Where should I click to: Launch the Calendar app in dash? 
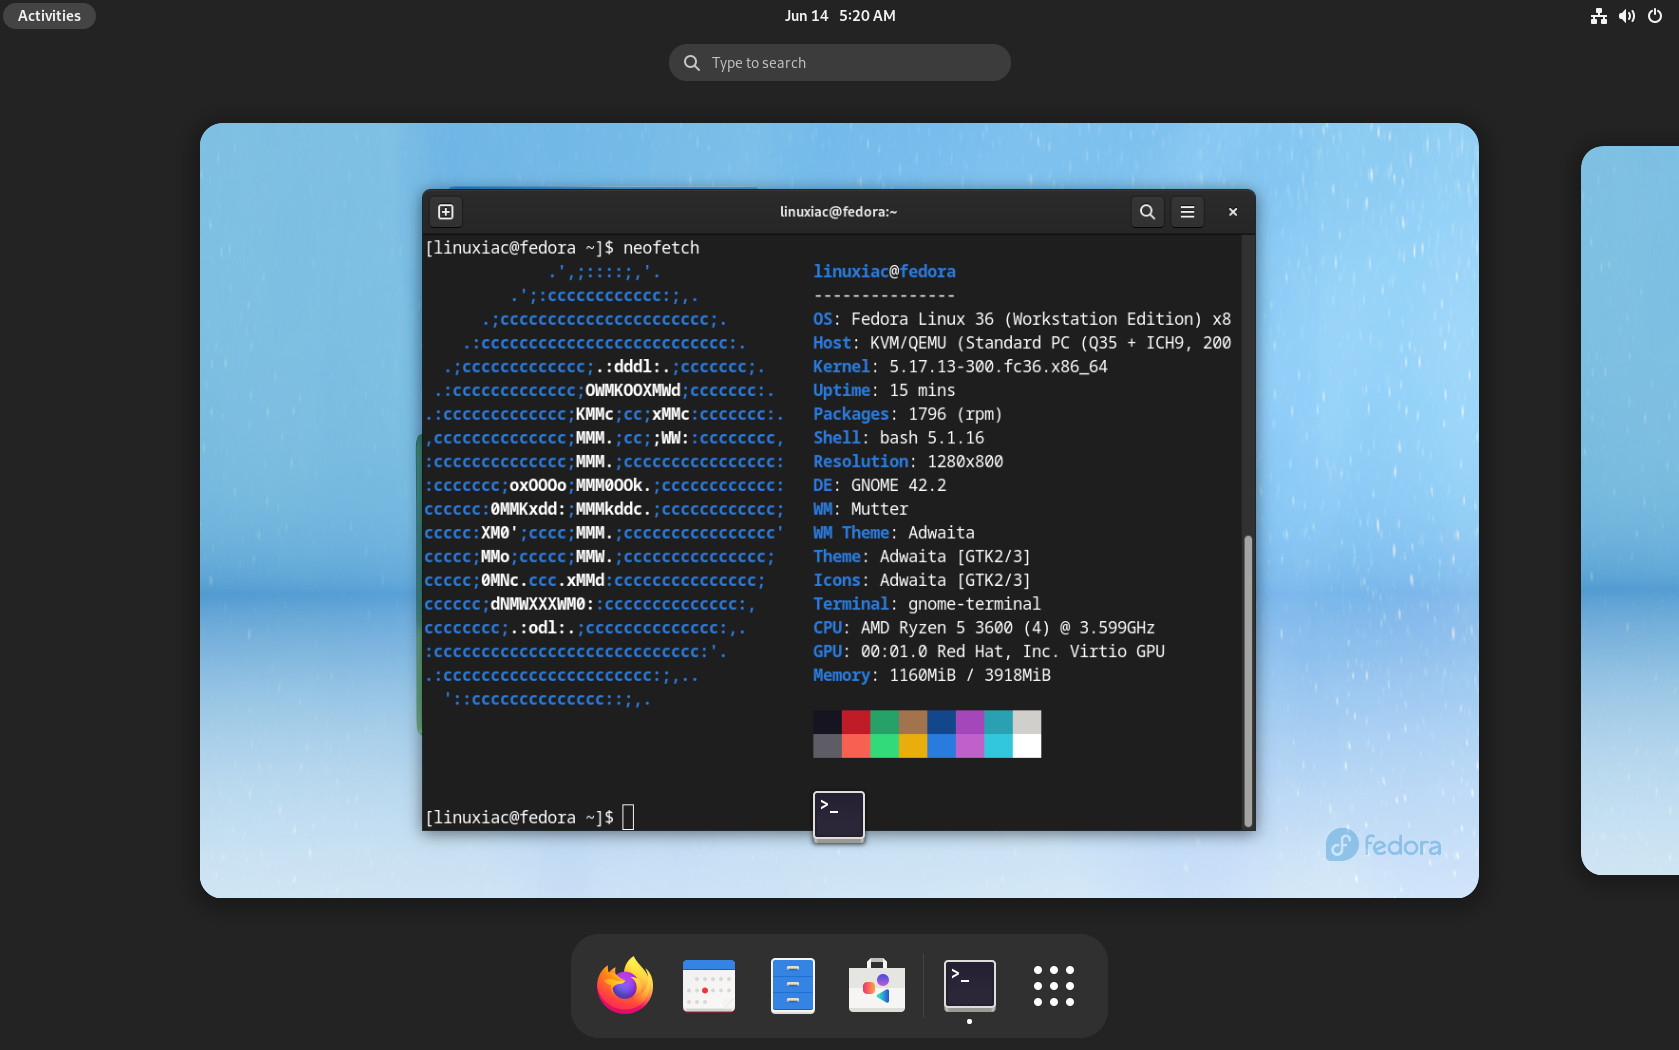[709, 986]
